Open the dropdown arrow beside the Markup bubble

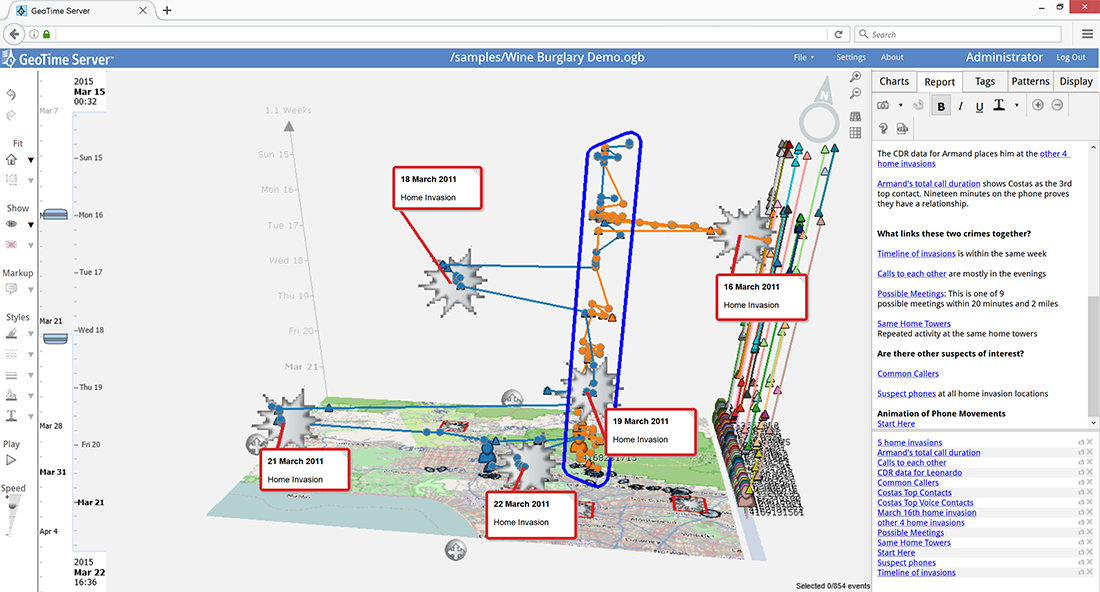pos(30,290)
